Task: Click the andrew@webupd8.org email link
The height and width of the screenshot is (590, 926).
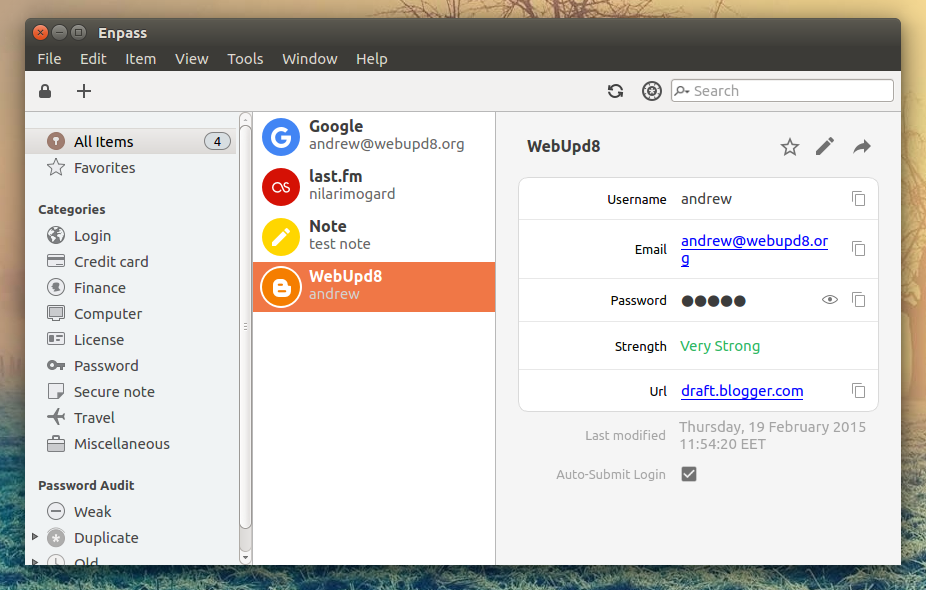Action: coord(754,249)
